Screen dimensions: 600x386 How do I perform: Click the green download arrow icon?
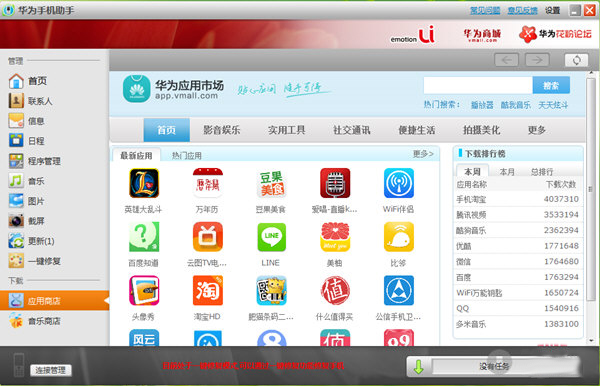(x=419, y=366)
